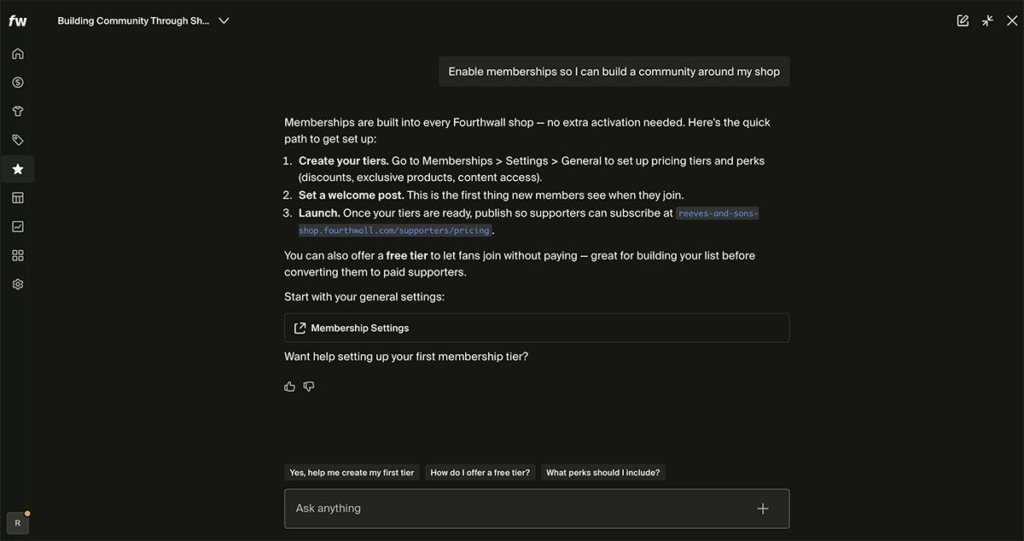Click the R account avatar
Viewport: 1024px width, 541px height.
18,523
